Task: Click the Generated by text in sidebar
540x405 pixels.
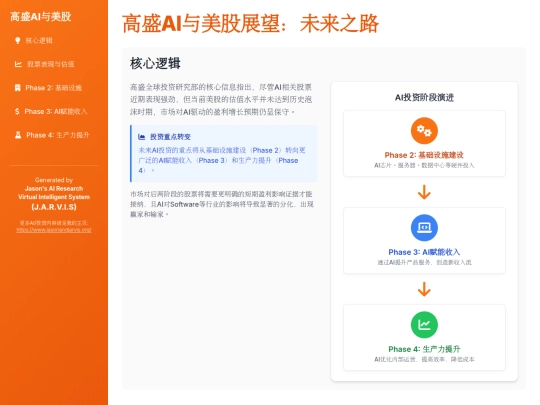Action: tap(54, 180)
